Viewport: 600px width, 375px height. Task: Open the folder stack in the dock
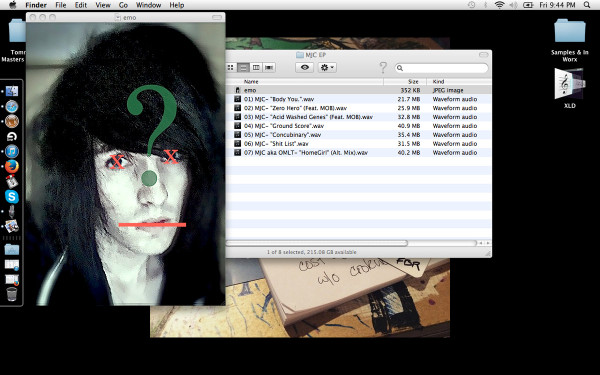12,249
